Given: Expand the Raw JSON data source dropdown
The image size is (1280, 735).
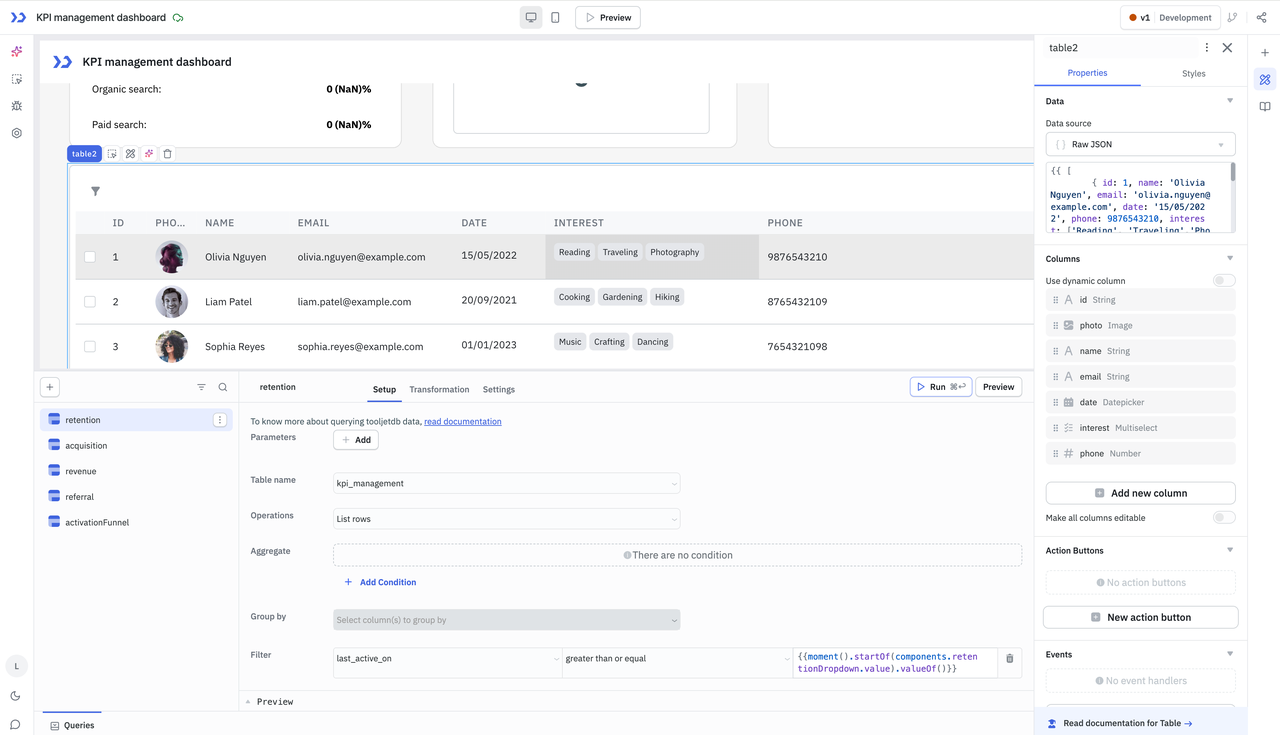Looking at the screenshot, I should pos(1140,144).
